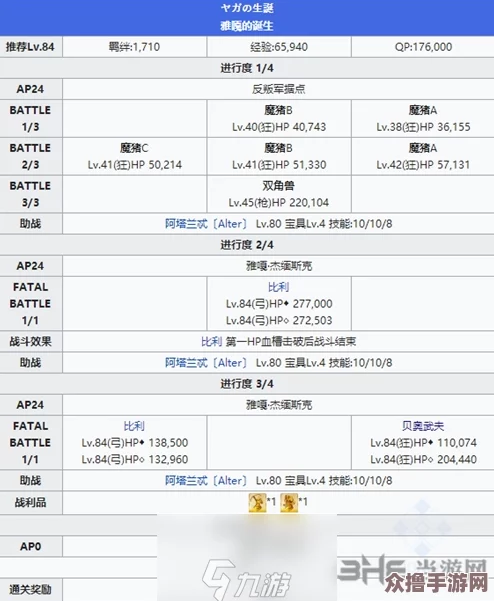The height and width of the screenshot is (601, 494).
Task: Click the 进行度 2/4 section header
Action: click(247, 245)
